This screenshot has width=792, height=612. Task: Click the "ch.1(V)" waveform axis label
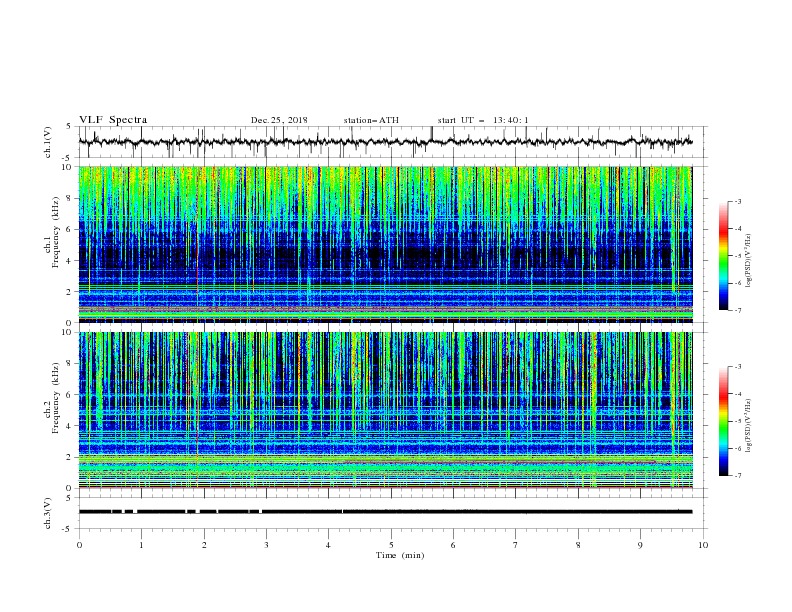(48, 142)
